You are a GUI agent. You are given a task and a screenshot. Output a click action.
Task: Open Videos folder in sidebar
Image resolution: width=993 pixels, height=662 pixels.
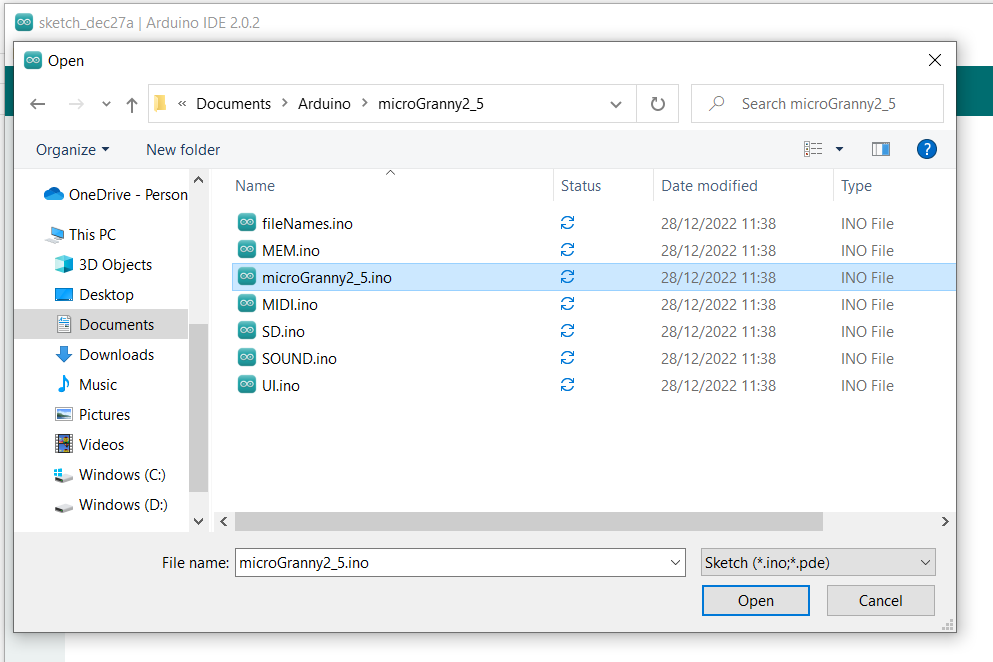tap(89, 445)
